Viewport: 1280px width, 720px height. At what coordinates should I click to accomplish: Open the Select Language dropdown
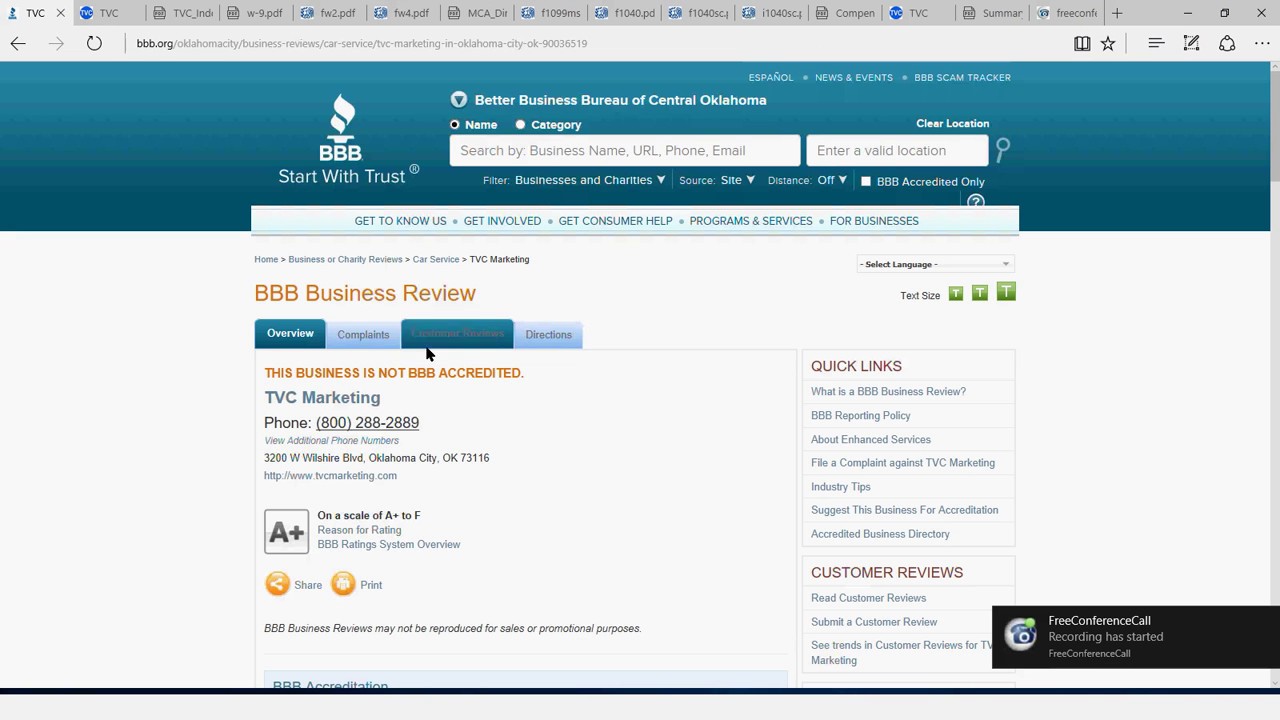coord(935,264)
